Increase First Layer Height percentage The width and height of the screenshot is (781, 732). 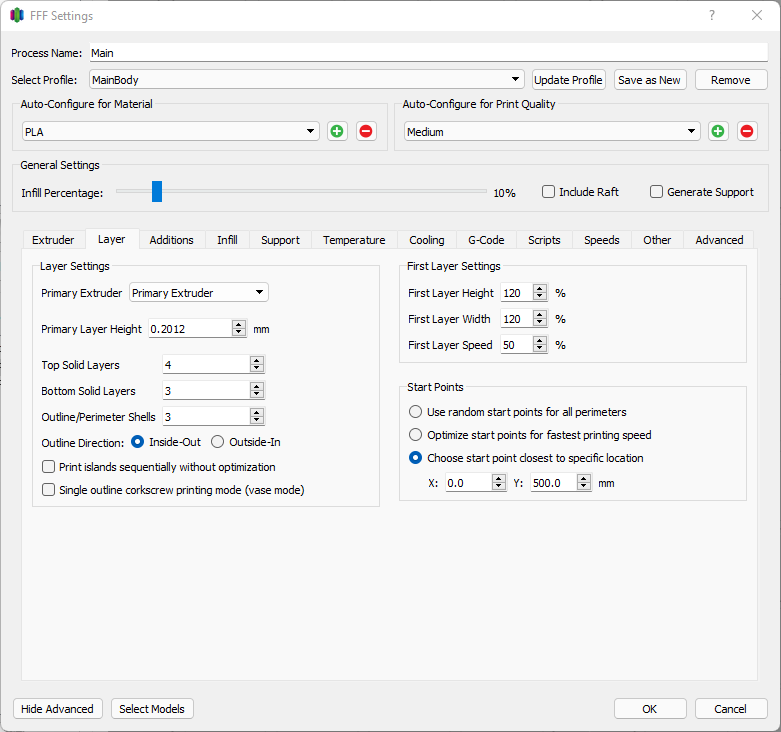coord(540,288)
